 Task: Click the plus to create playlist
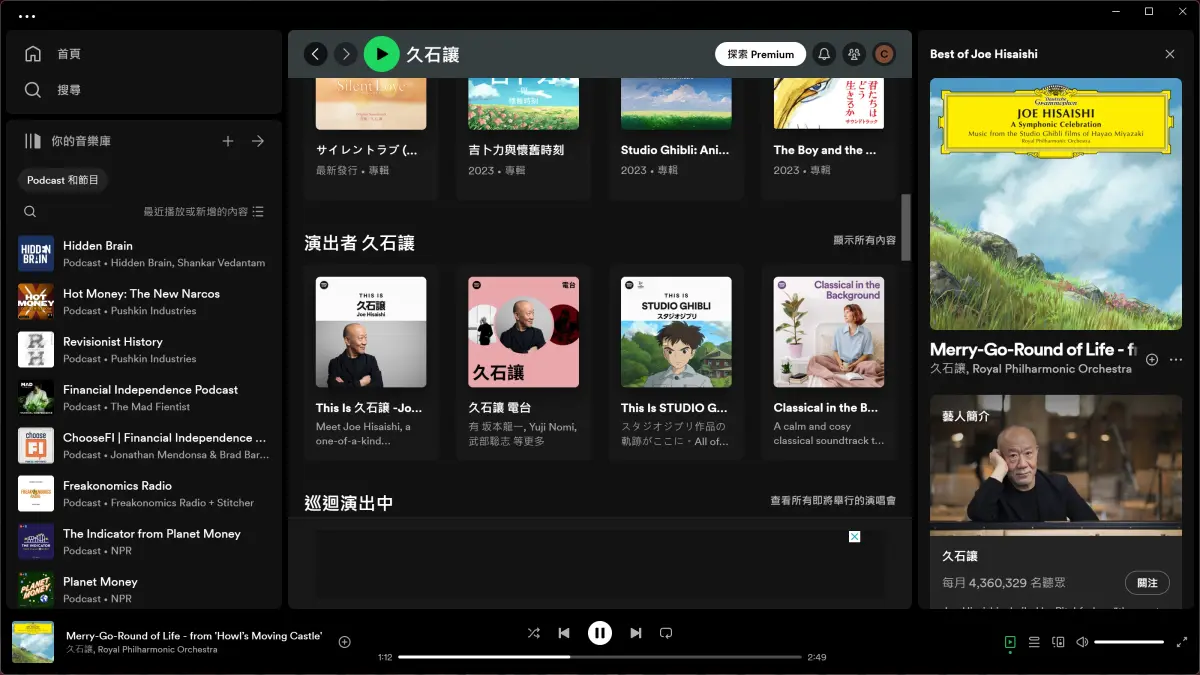tap(228, 141)
